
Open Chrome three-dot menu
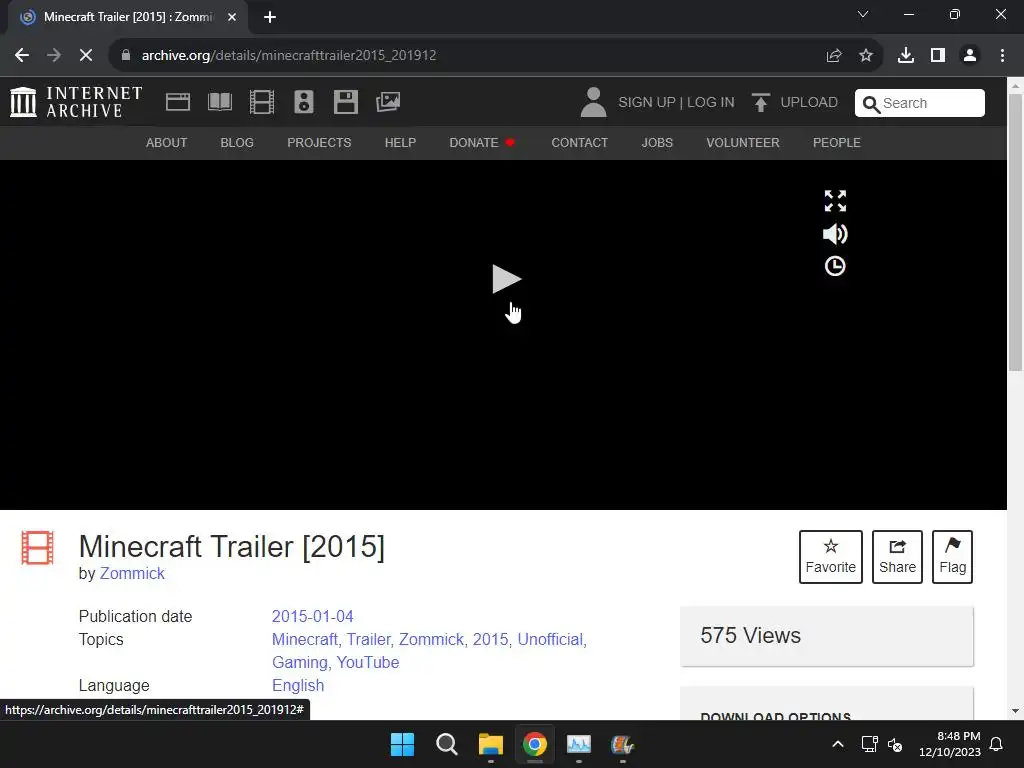tap(1002, 56)
